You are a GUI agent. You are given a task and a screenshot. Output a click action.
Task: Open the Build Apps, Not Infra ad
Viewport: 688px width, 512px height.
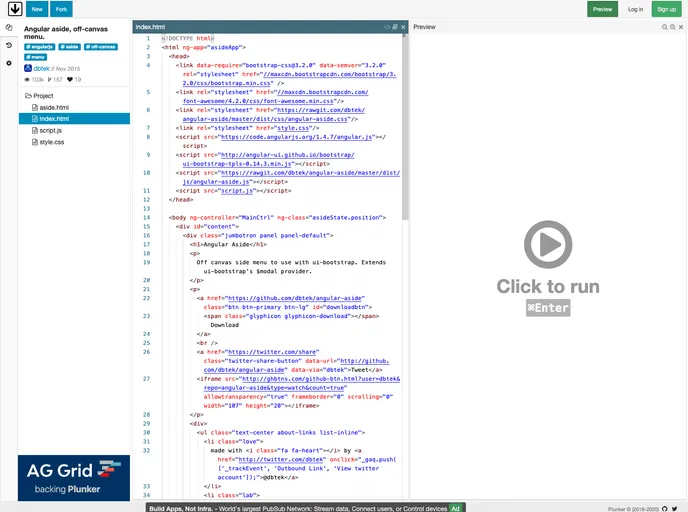[298, 508]
